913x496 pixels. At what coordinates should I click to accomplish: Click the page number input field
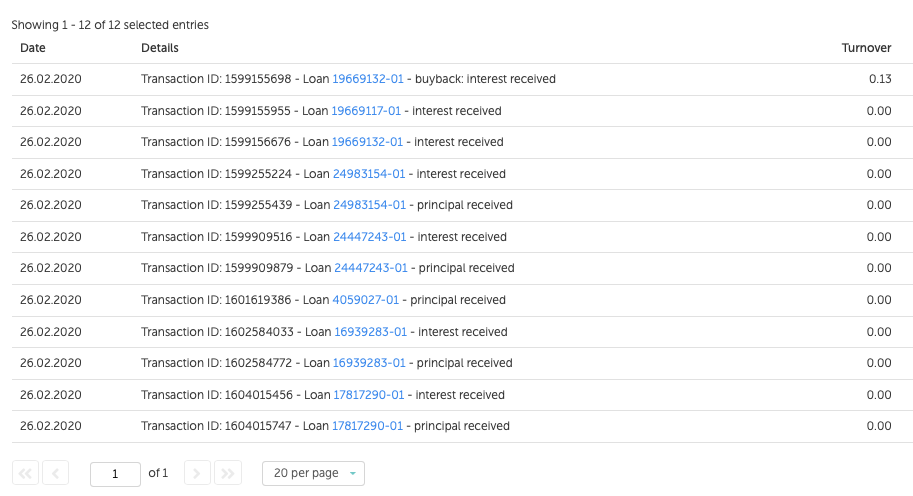pyautogui.click(x=115, y=473)
